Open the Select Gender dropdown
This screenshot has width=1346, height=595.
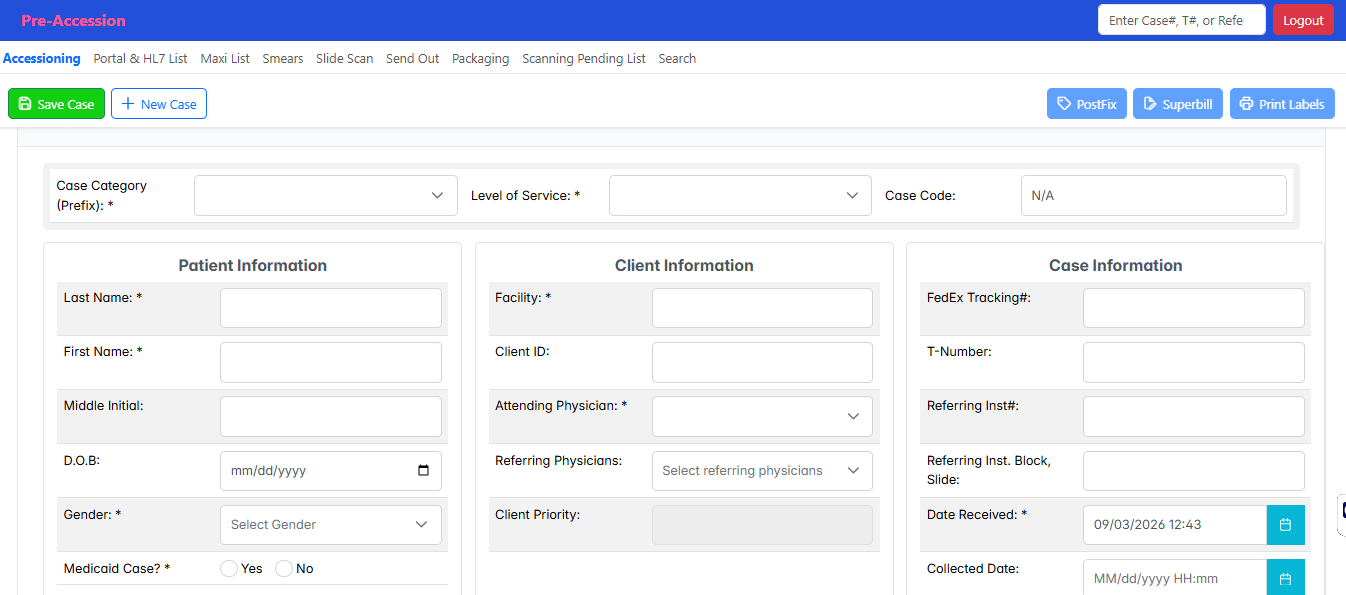pos(331,524)
